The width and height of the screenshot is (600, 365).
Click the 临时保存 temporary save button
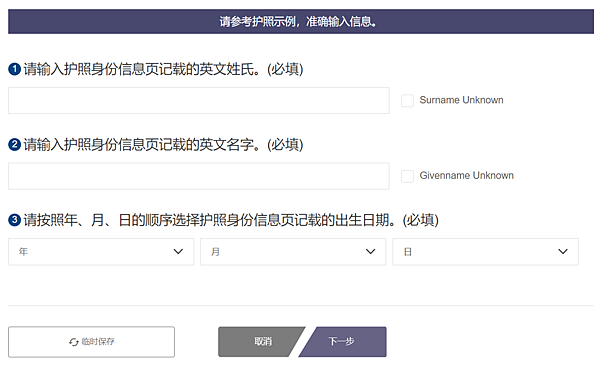point(91,342)
